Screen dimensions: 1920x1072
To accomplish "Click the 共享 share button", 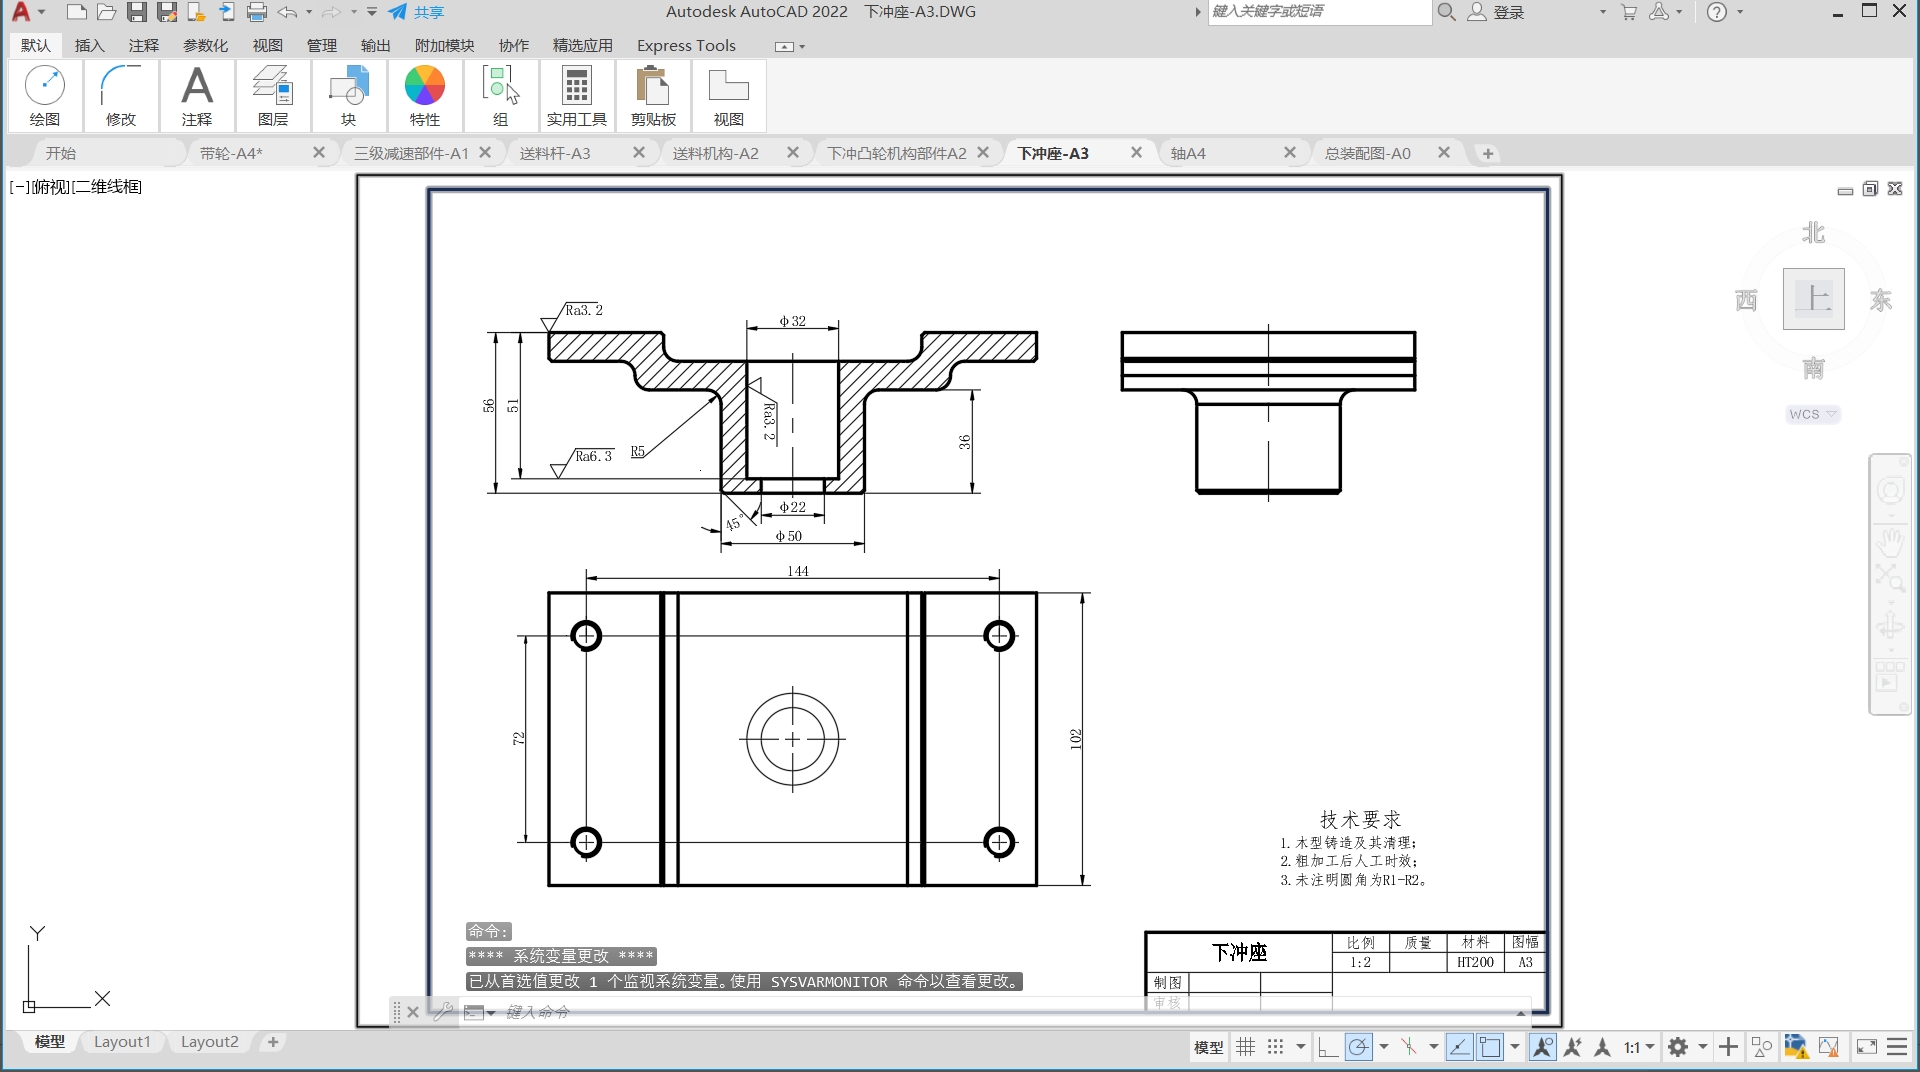I will tap(417, 12).
